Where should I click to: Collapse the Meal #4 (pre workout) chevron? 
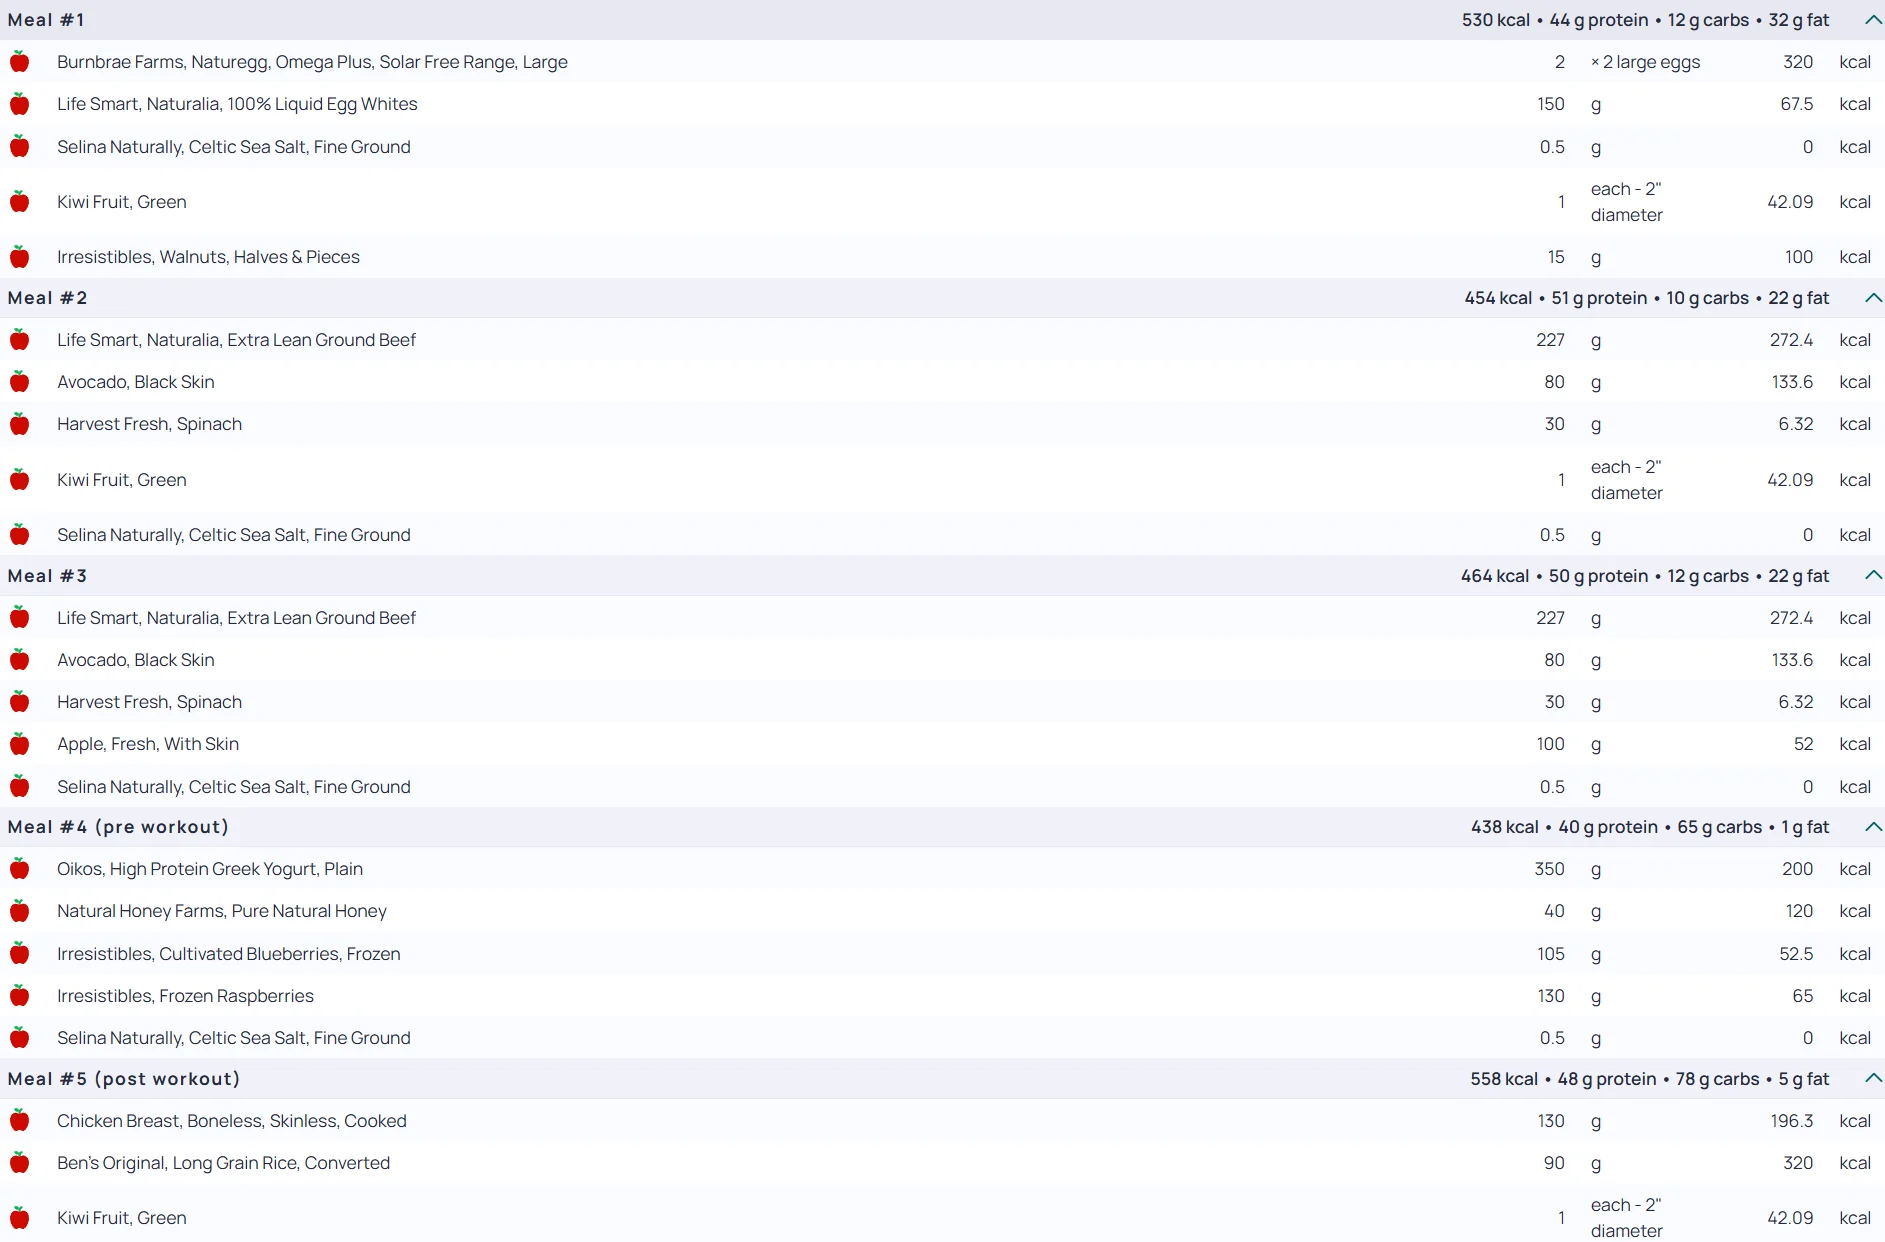pyautogui.click(x=1873, y=827)
